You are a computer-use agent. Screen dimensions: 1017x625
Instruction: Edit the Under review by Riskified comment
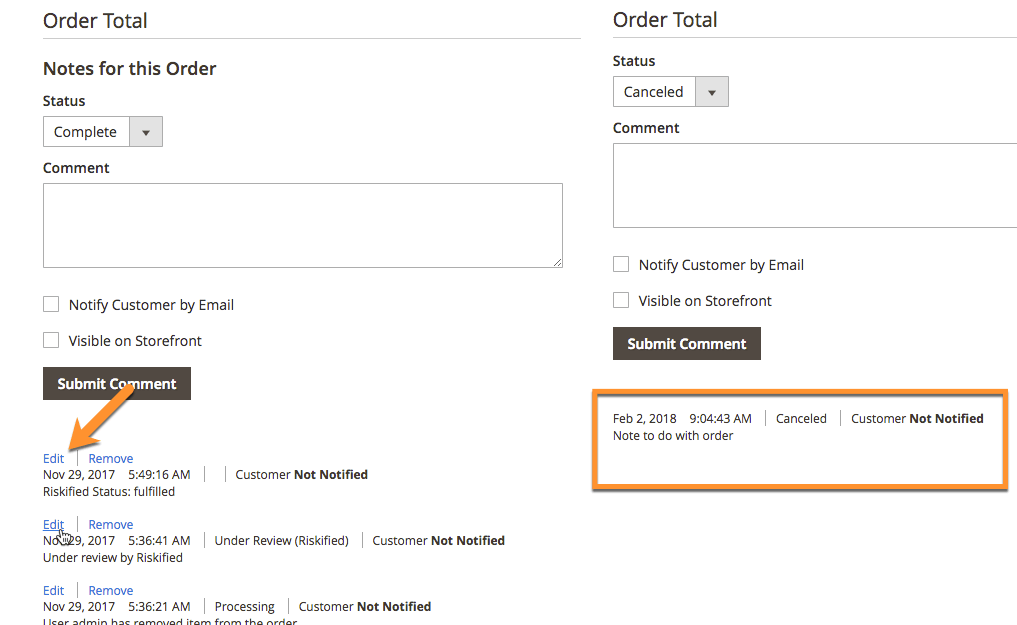53,525
